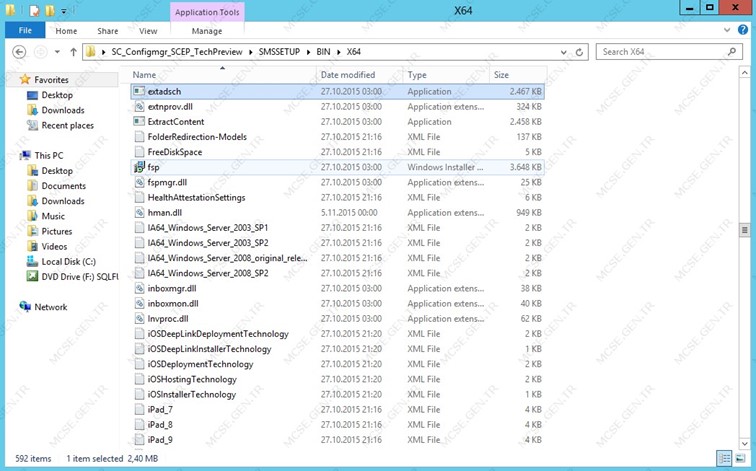
Task: Switch to the View ribbon tab
Action: [148, 31]
